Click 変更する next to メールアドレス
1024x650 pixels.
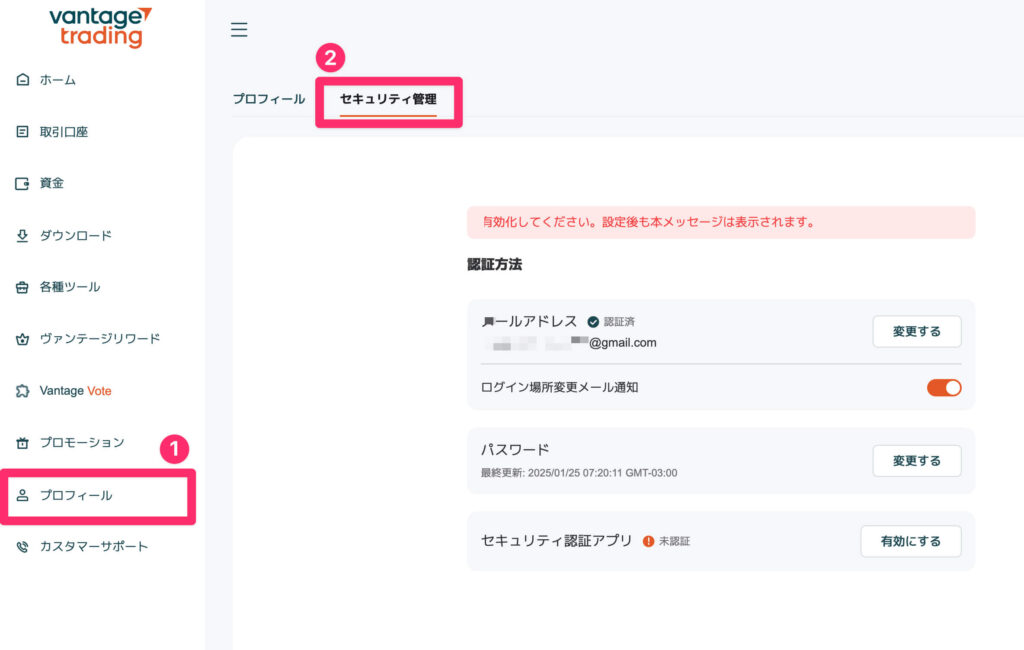pos(916,331)
